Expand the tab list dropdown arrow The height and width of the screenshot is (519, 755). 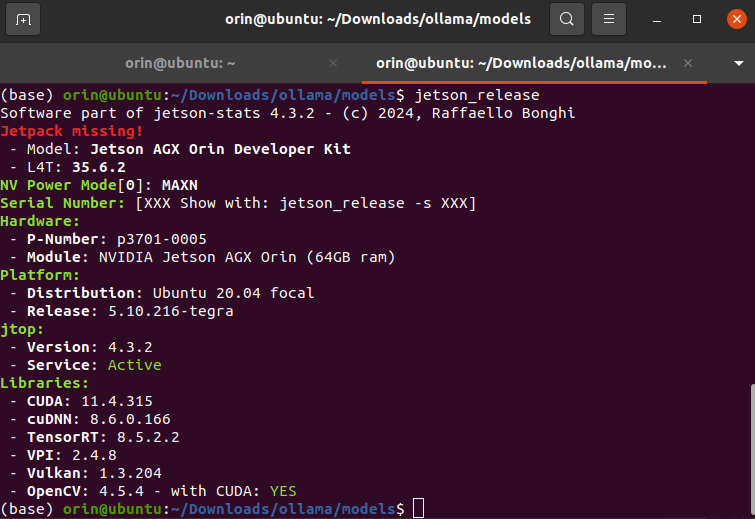click(739, 63)
